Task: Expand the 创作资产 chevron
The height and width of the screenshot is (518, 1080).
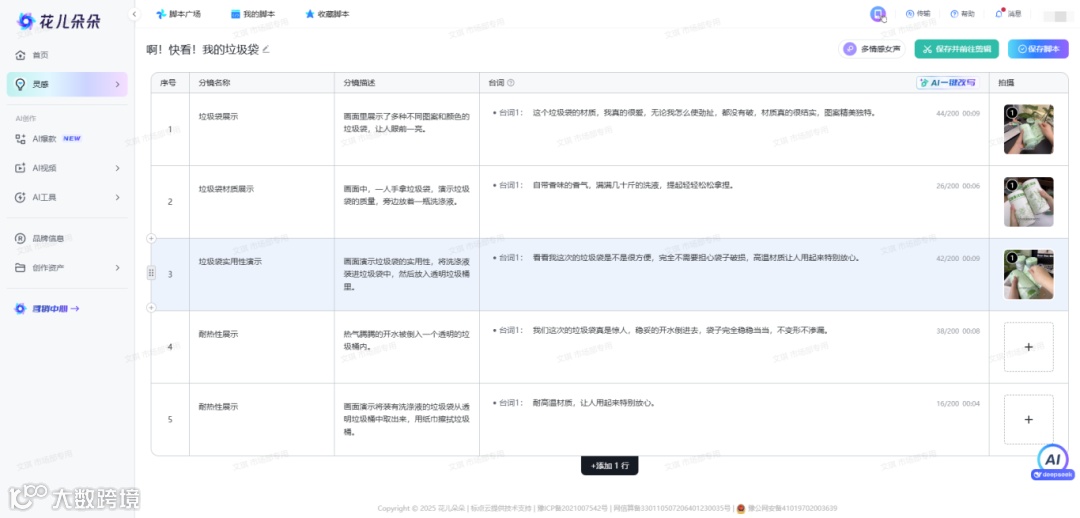Action: [117, 267]
